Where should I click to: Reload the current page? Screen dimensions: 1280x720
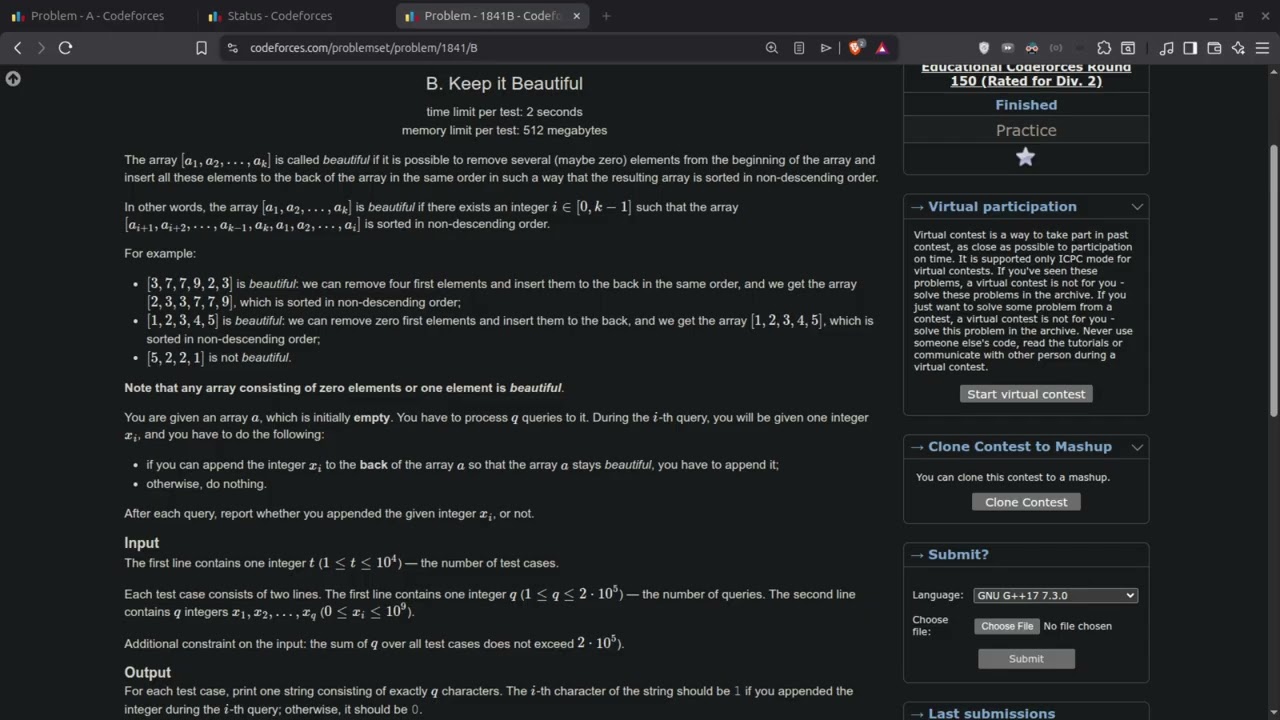pos(66,47)
